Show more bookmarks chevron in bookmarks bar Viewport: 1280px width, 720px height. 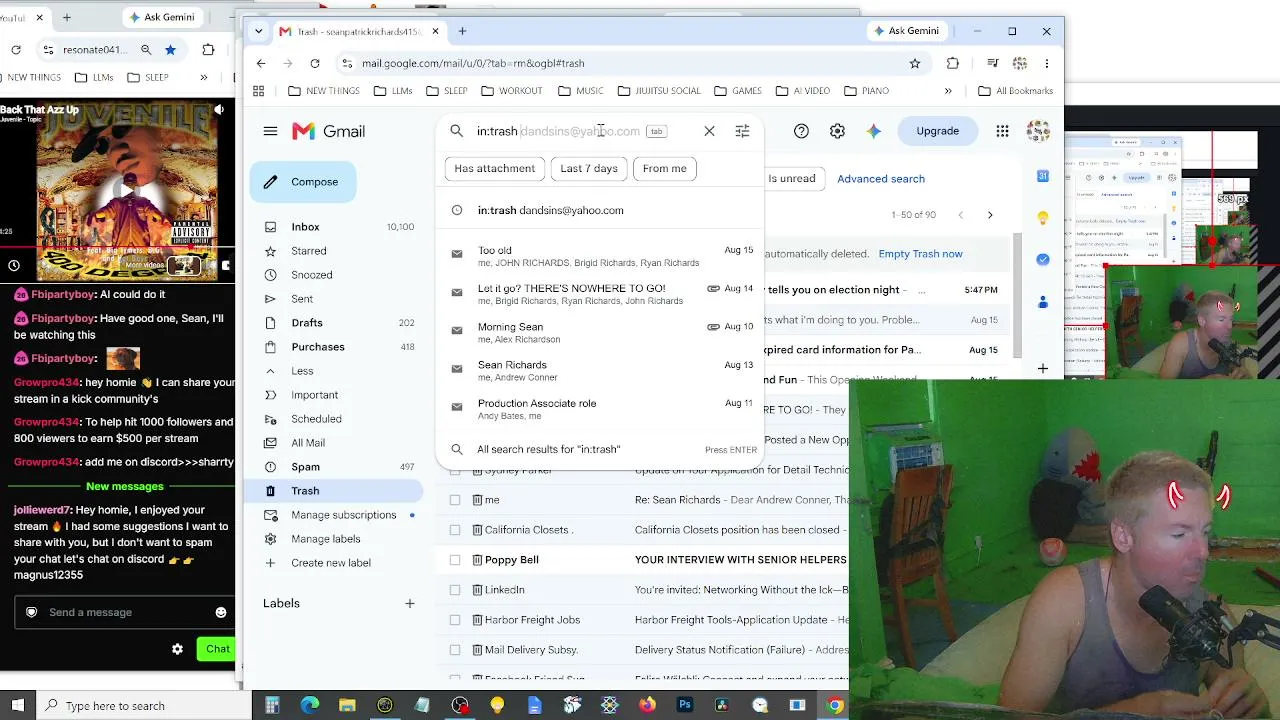pyautogui.click(x=948, y=91)
